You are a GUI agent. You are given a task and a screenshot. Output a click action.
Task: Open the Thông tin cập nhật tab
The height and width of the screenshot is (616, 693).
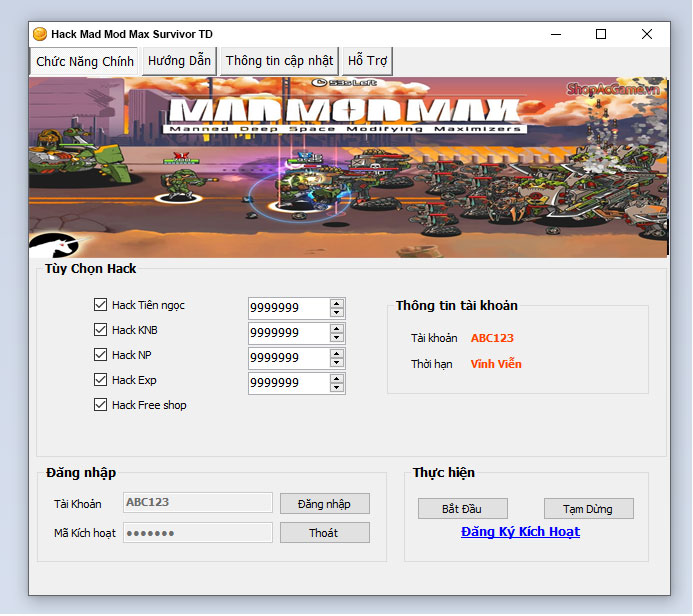(279, 61)
